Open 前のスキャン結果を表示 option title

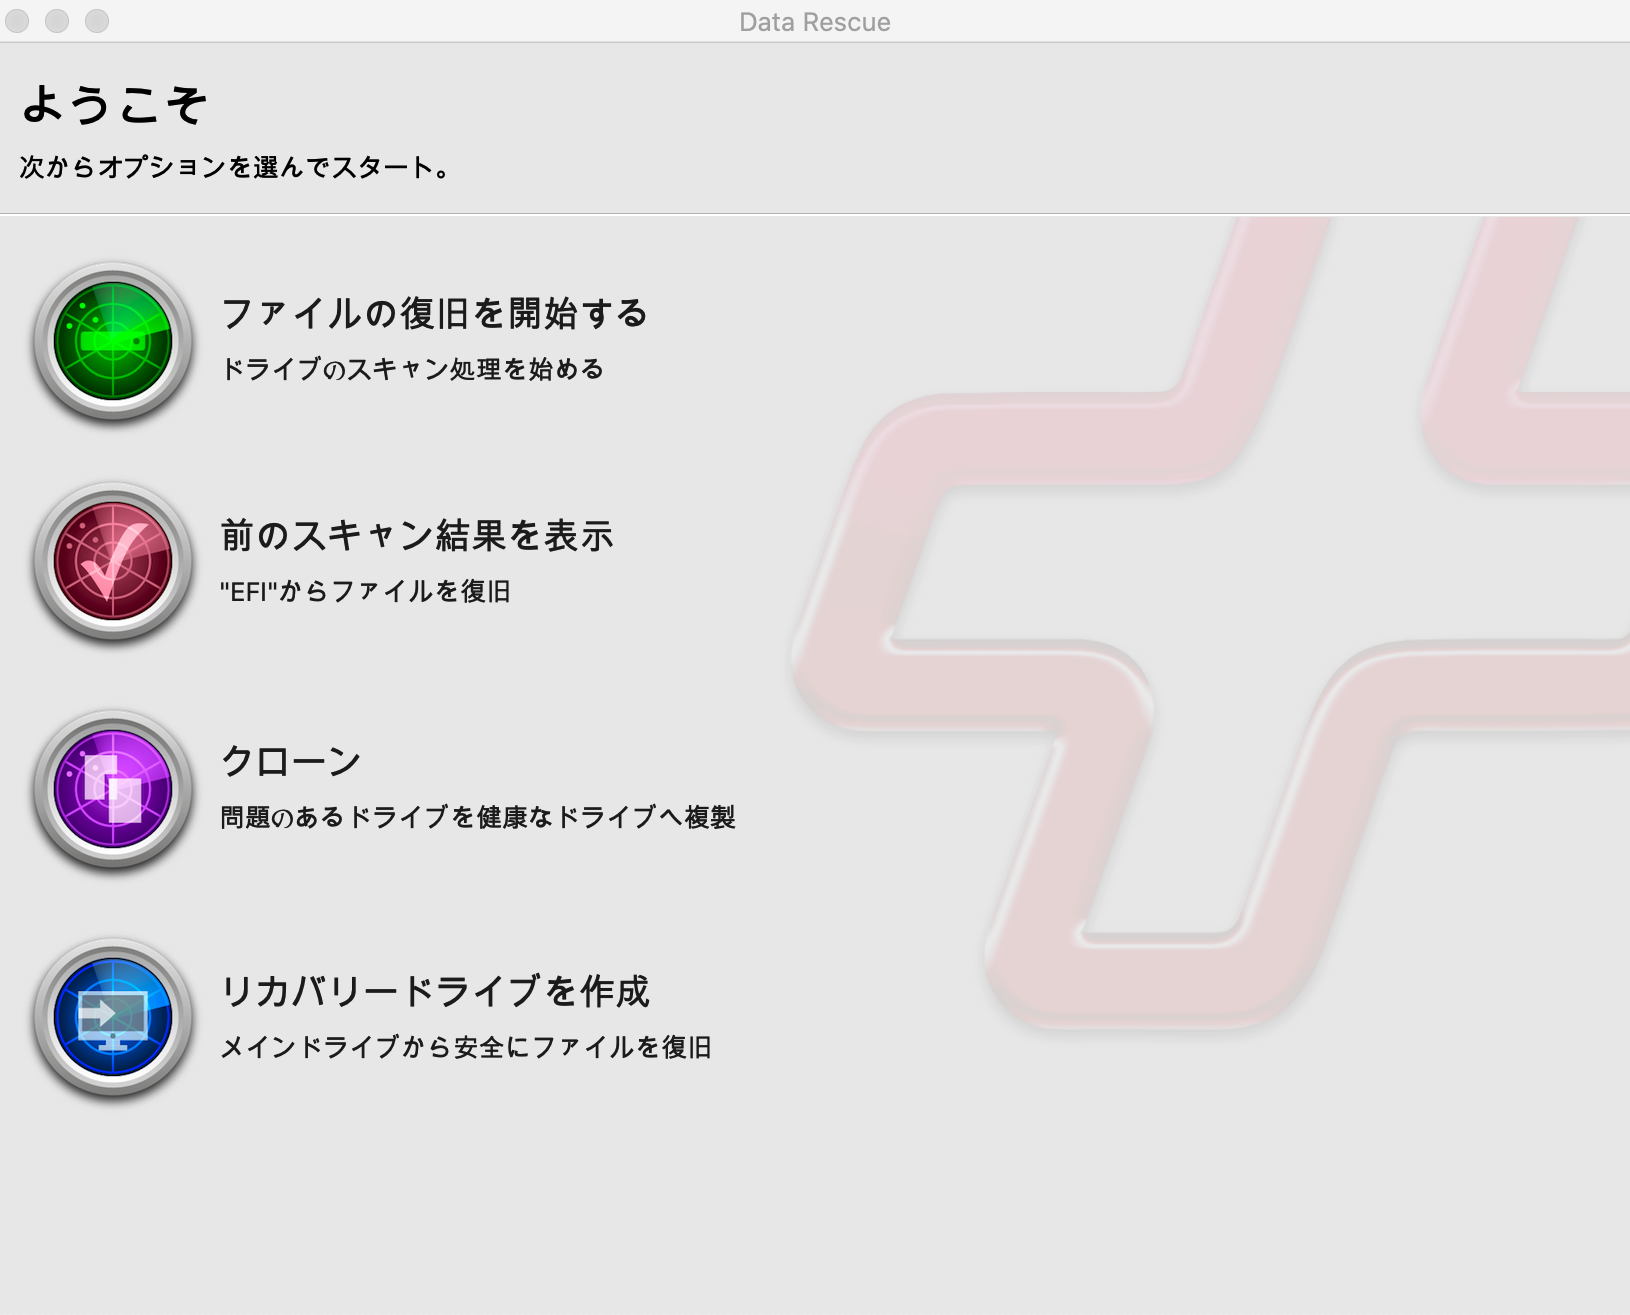(x=416, y=536)
